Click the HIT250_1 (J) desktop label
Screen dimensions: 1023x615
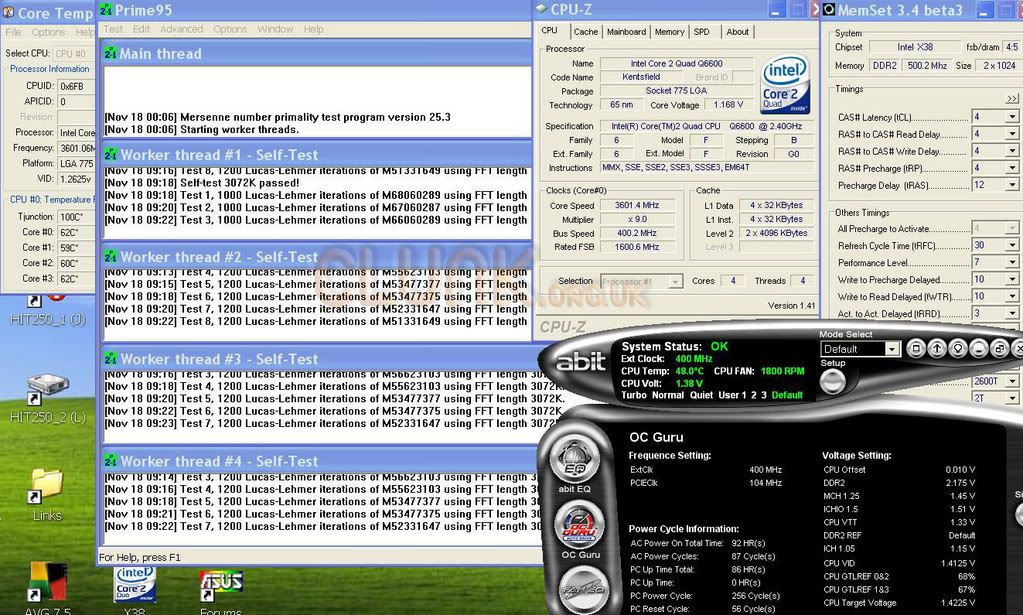48,320
